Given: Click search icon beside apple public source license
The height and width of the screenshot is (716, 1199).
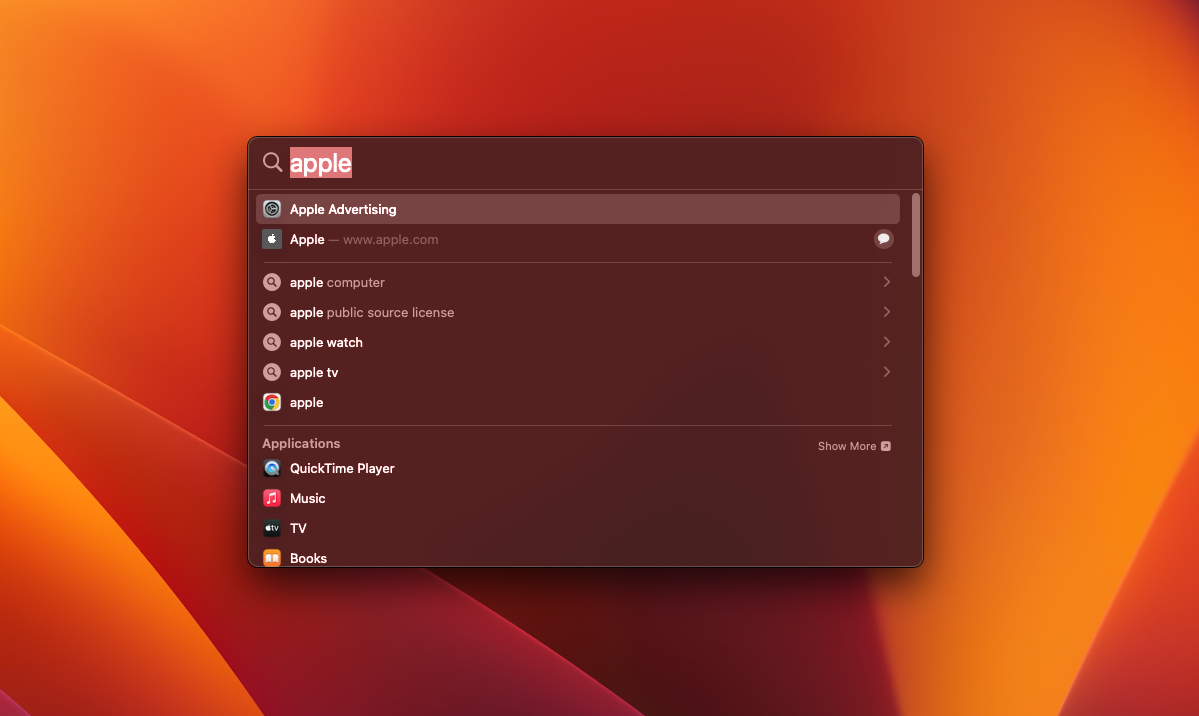Looking at the screenshot, I should click(x=271, y=312).
